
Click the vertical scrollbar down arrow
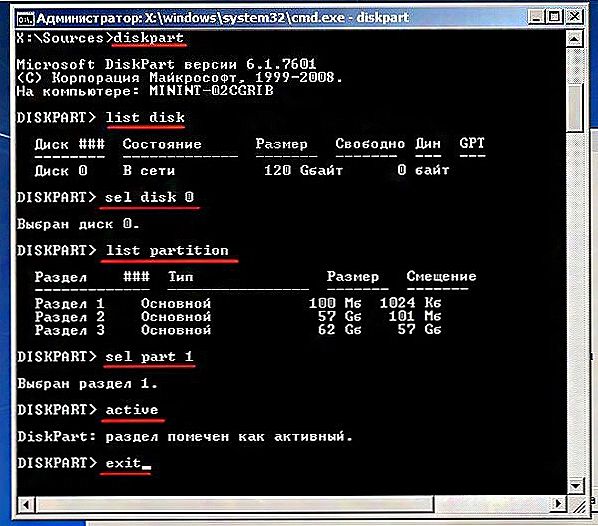click(x=575, y=486)
